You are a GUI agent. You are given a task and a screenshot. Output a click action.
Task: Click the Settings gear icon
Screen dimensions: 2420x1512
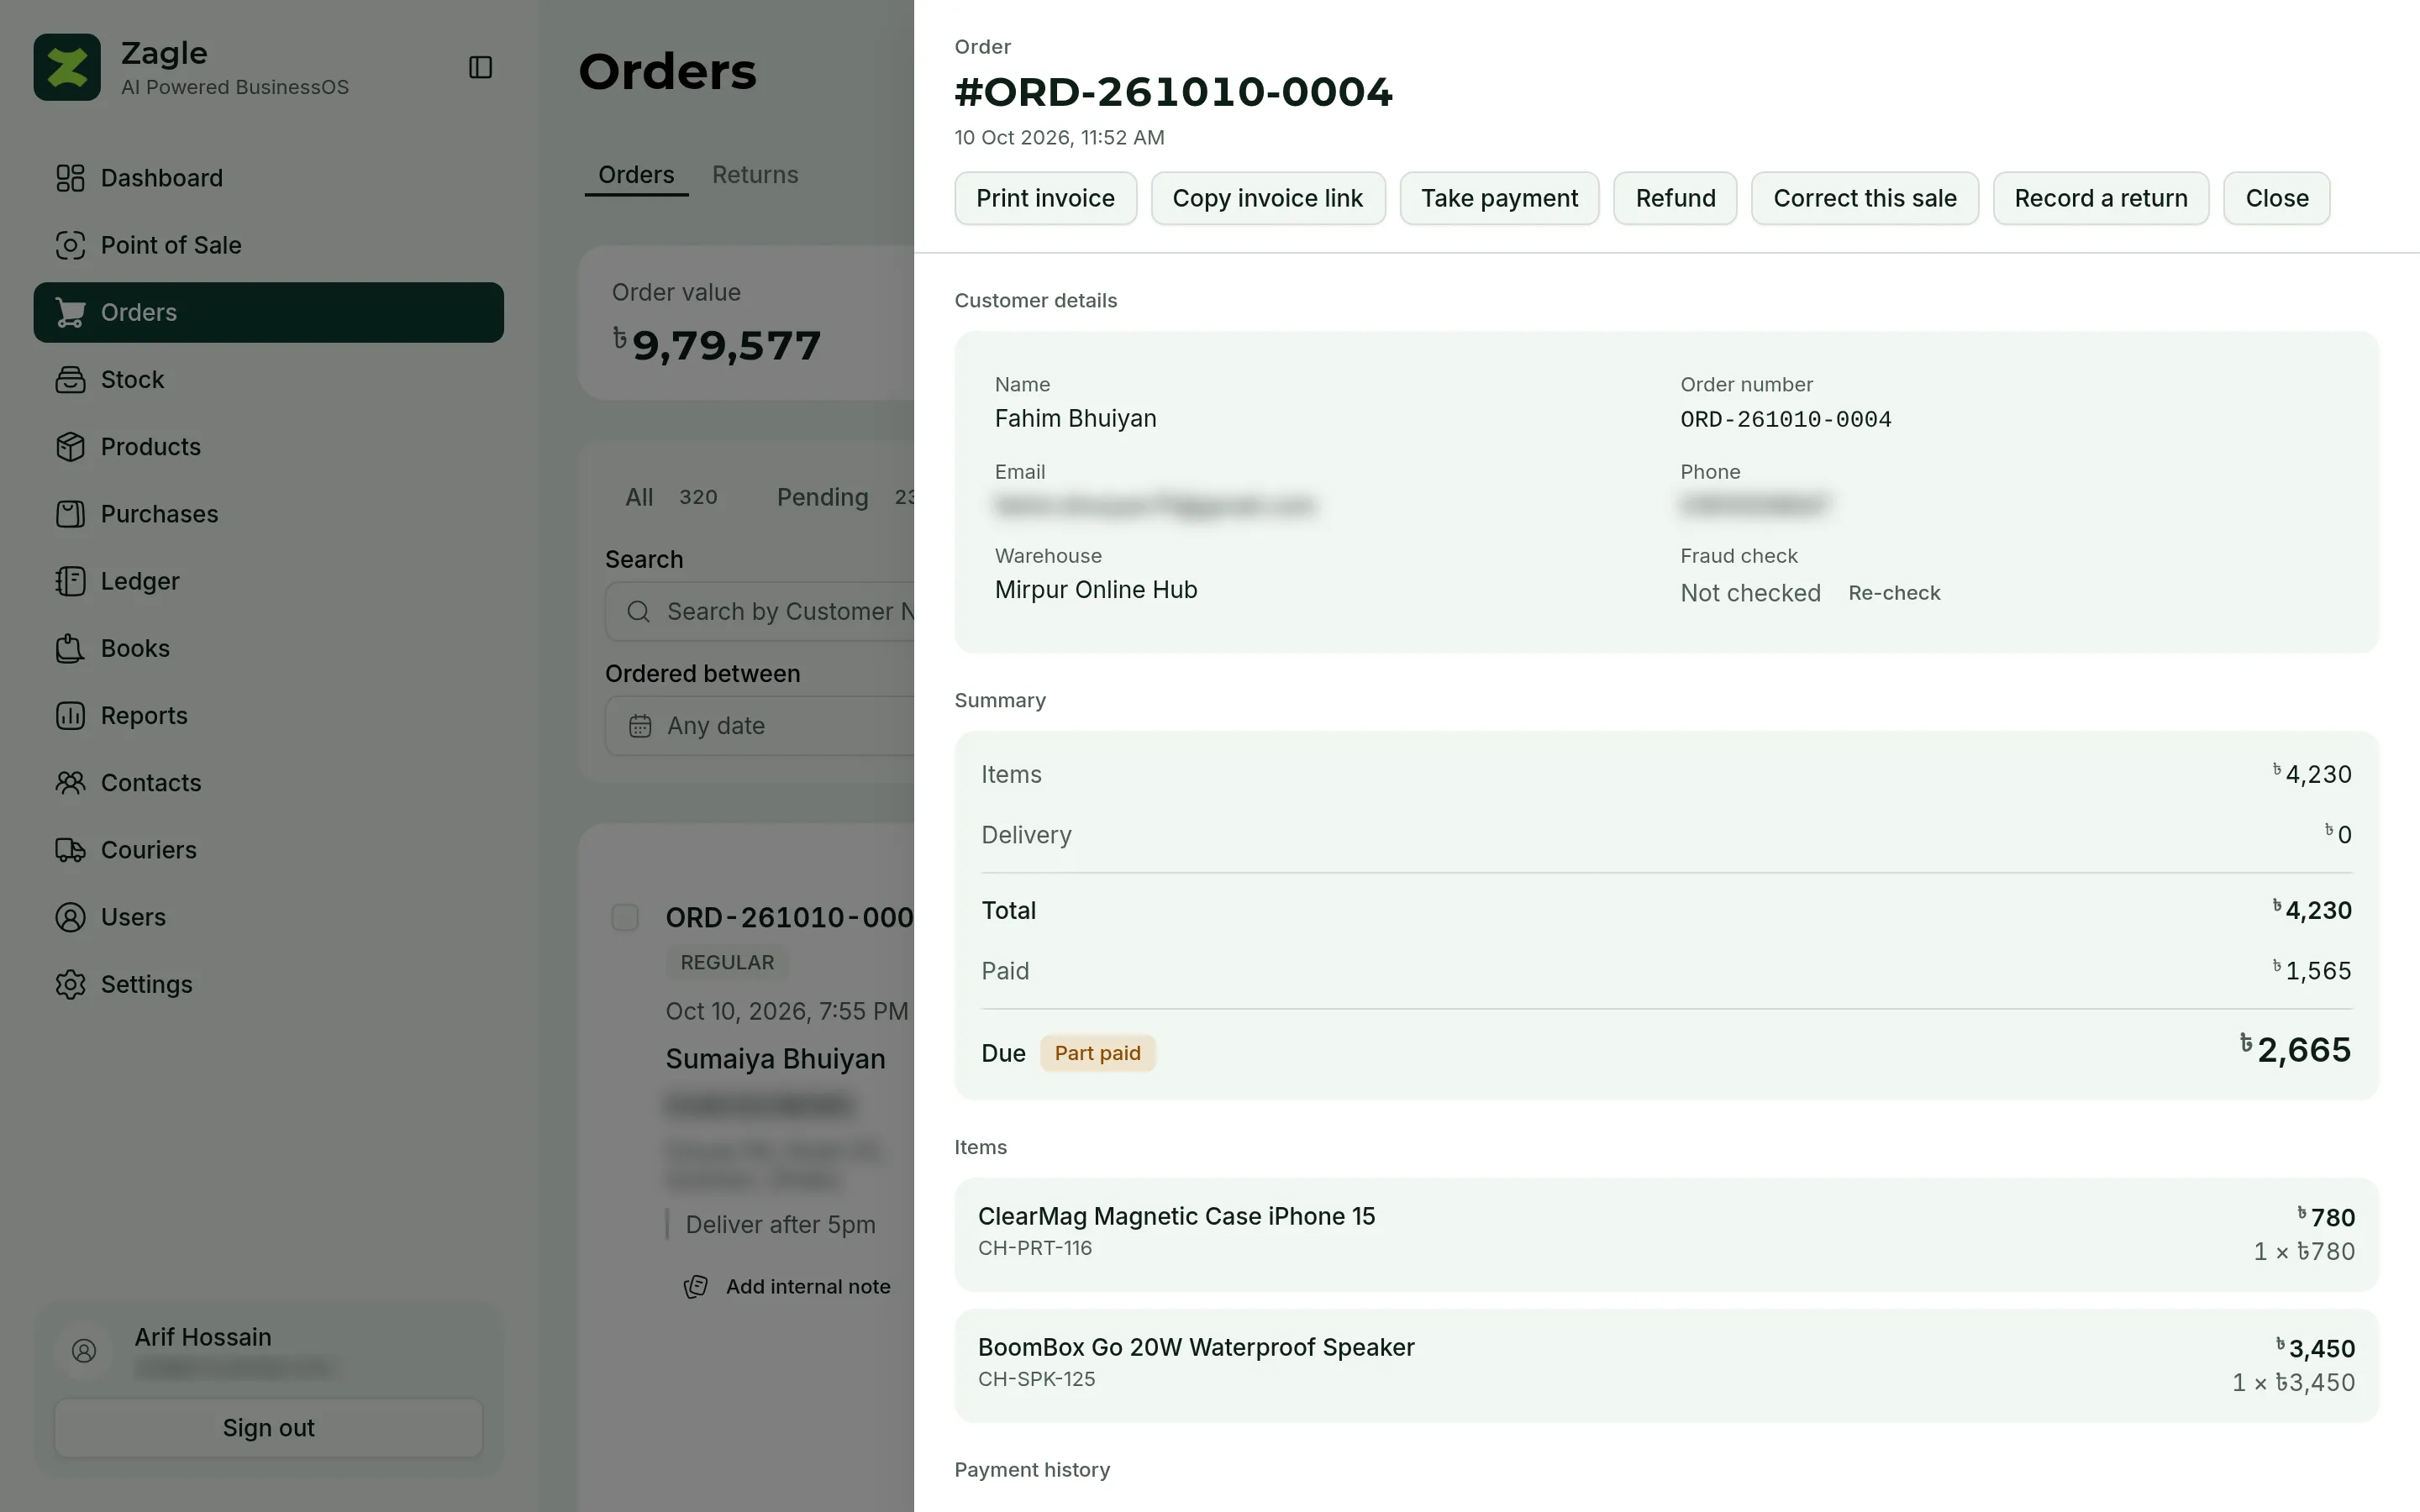(70, 984)
